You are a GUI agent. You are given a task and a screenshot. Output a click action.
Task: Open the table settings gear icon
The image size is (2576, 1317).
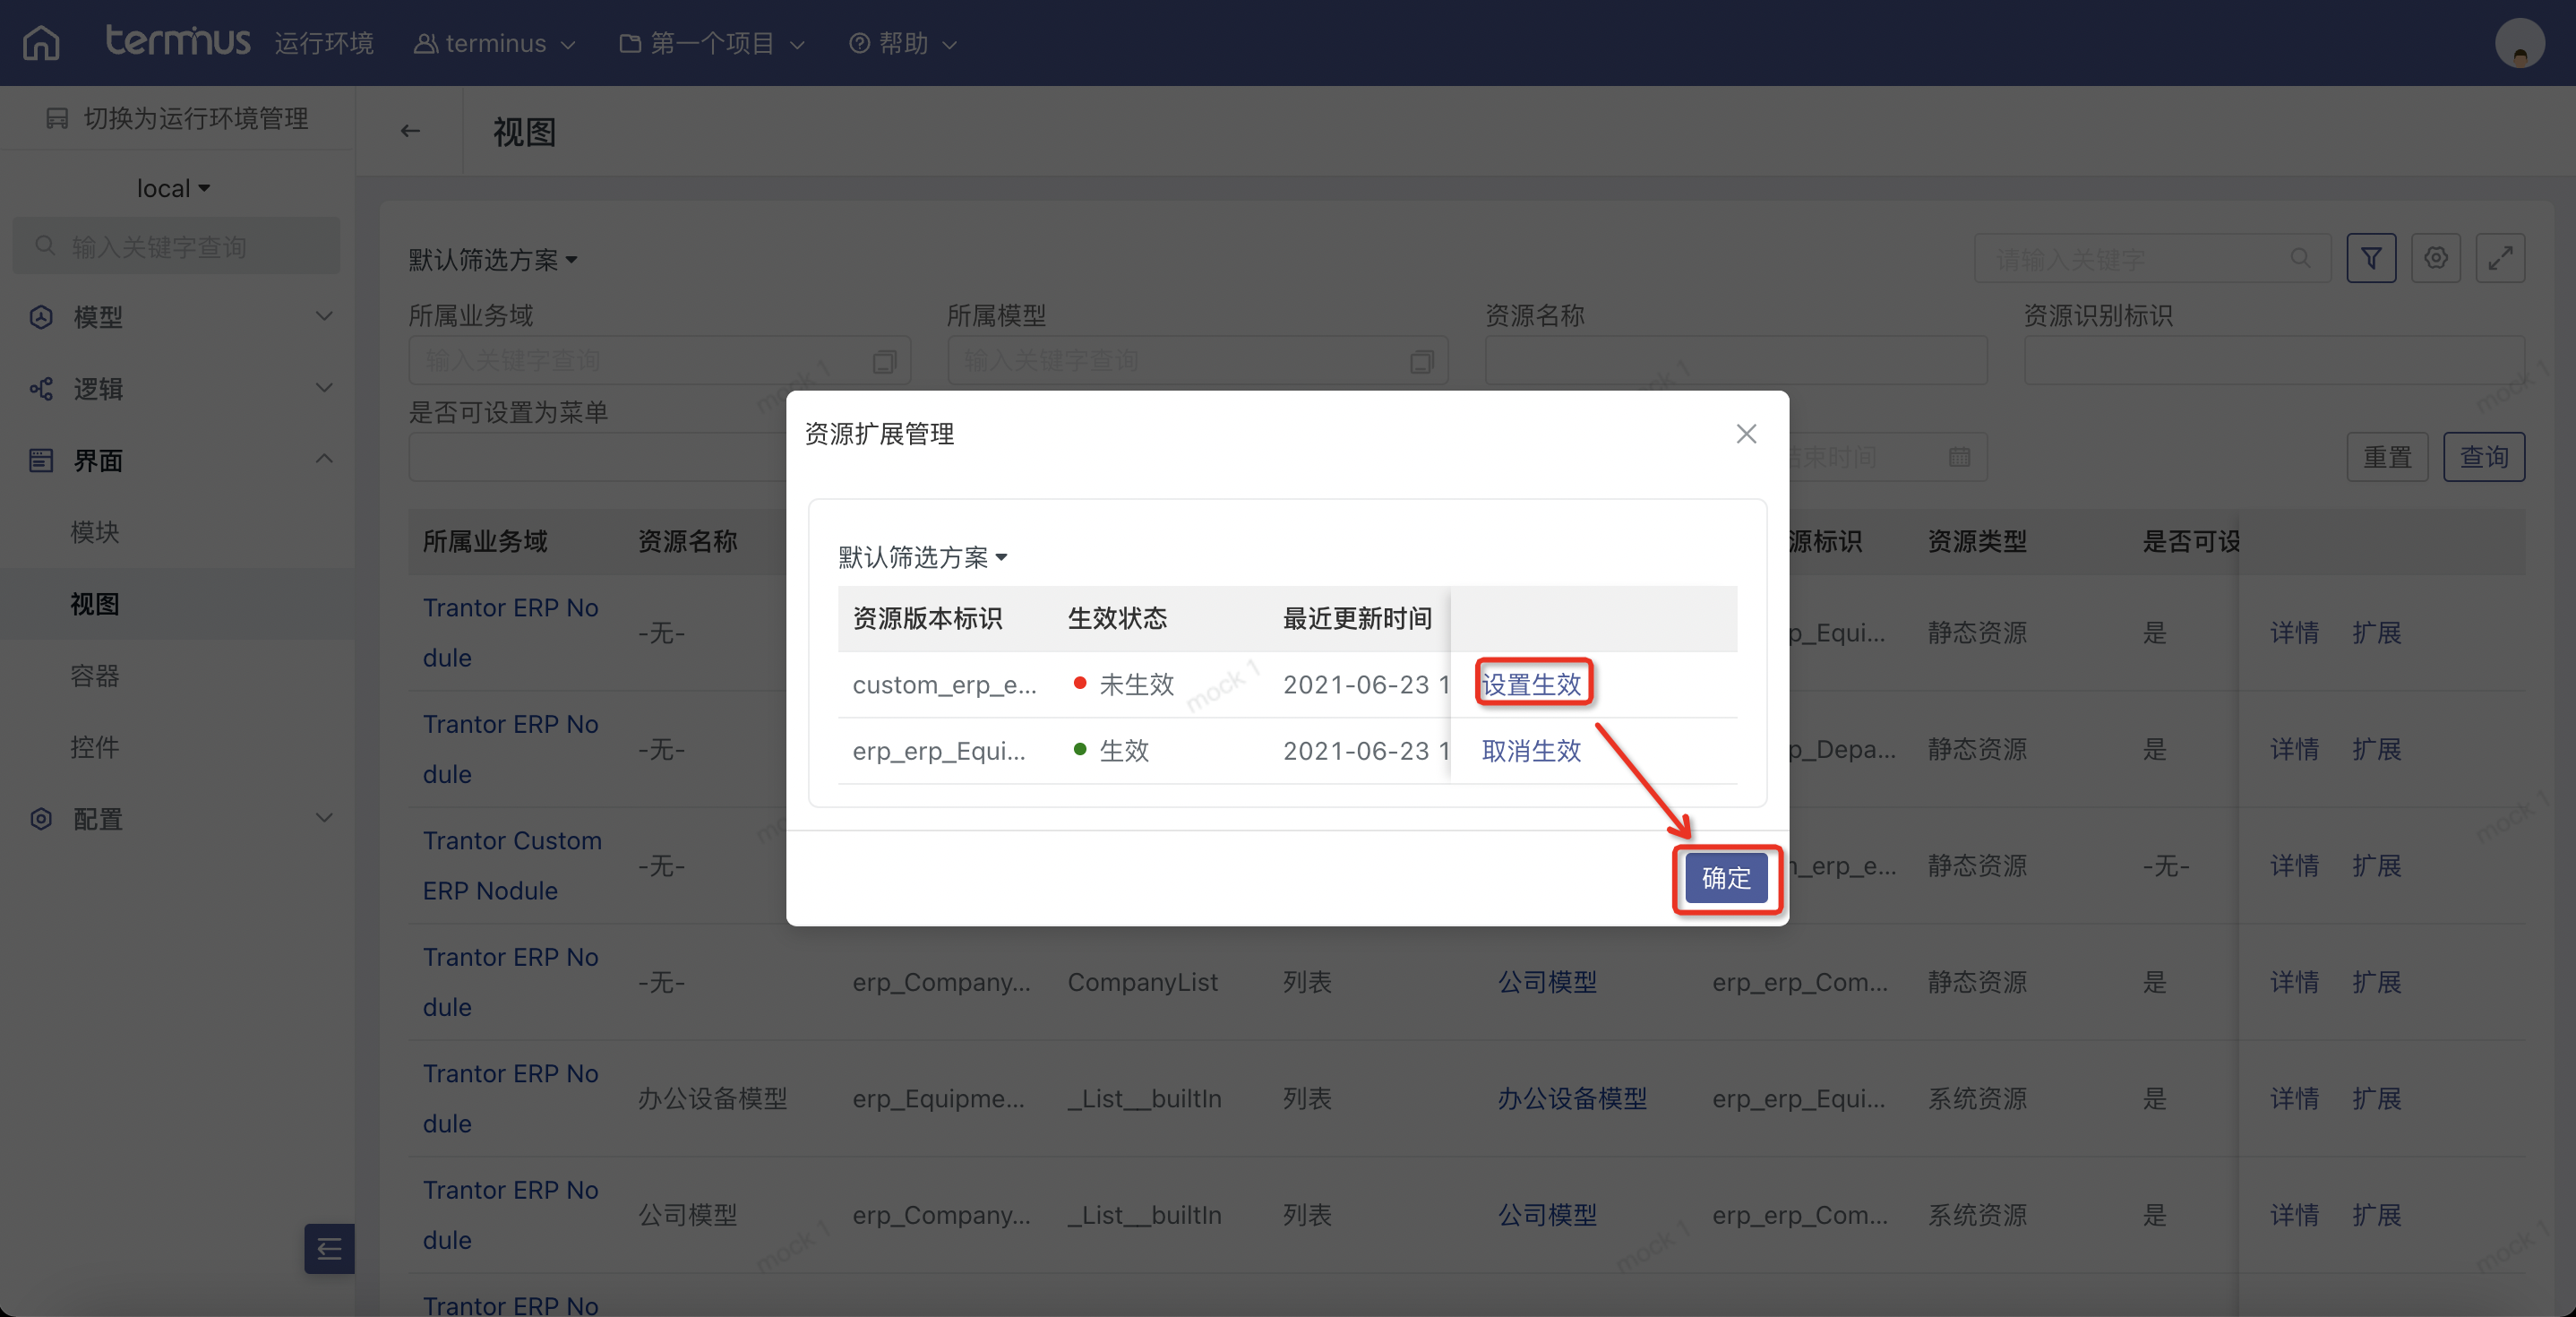point(2435,259)
